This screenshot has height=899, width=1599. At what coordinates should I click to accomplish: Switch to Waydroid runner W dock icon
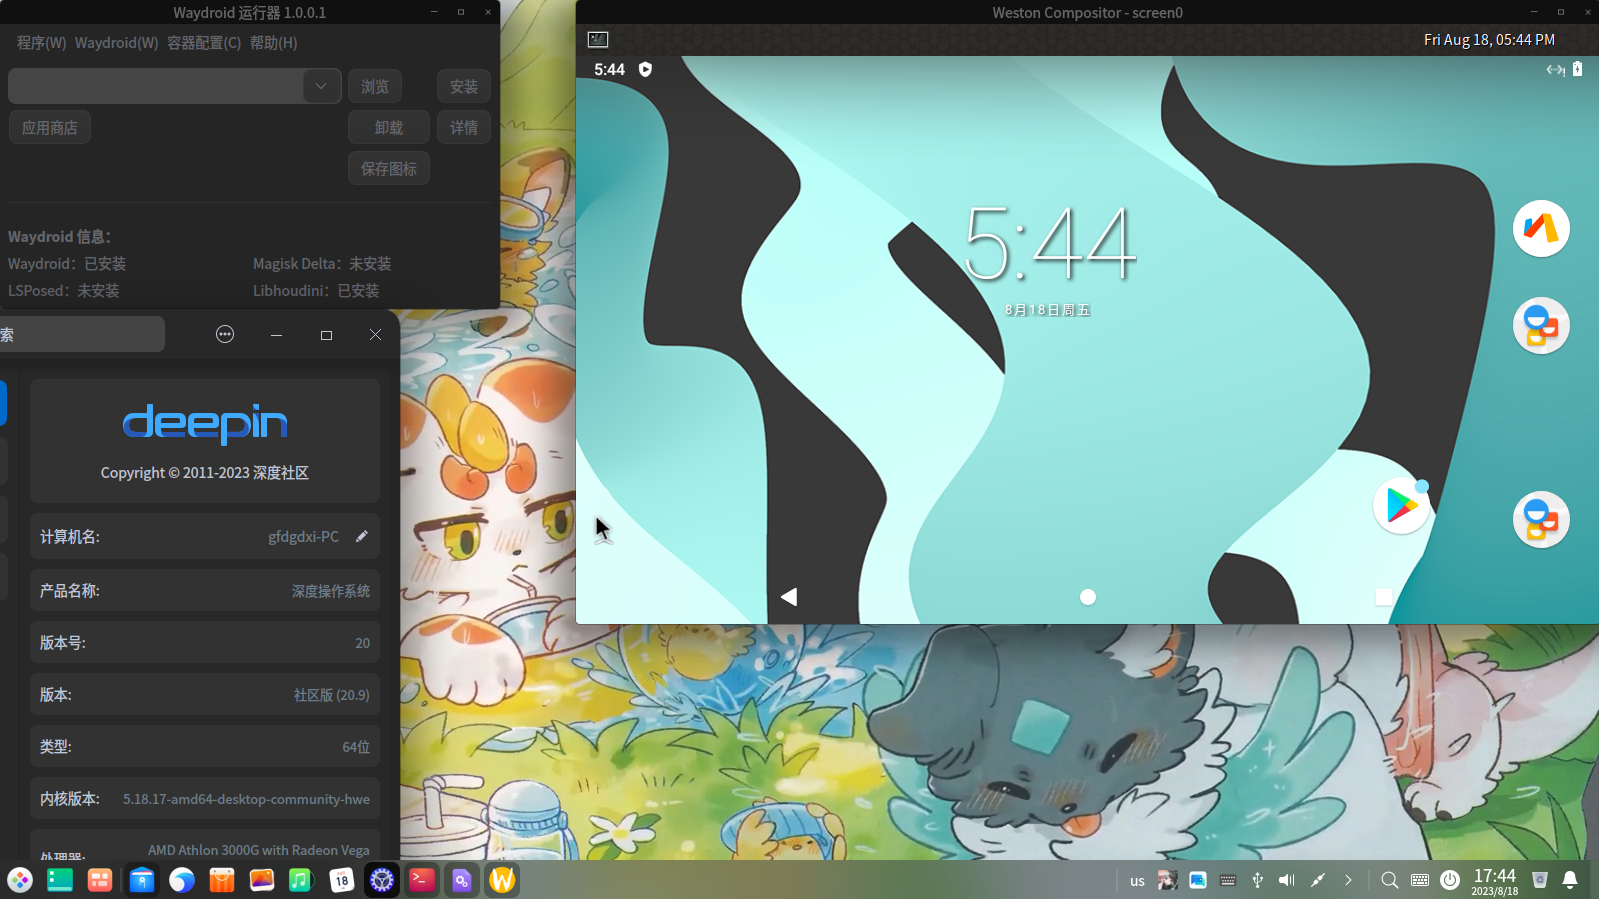tap(502, 880)
